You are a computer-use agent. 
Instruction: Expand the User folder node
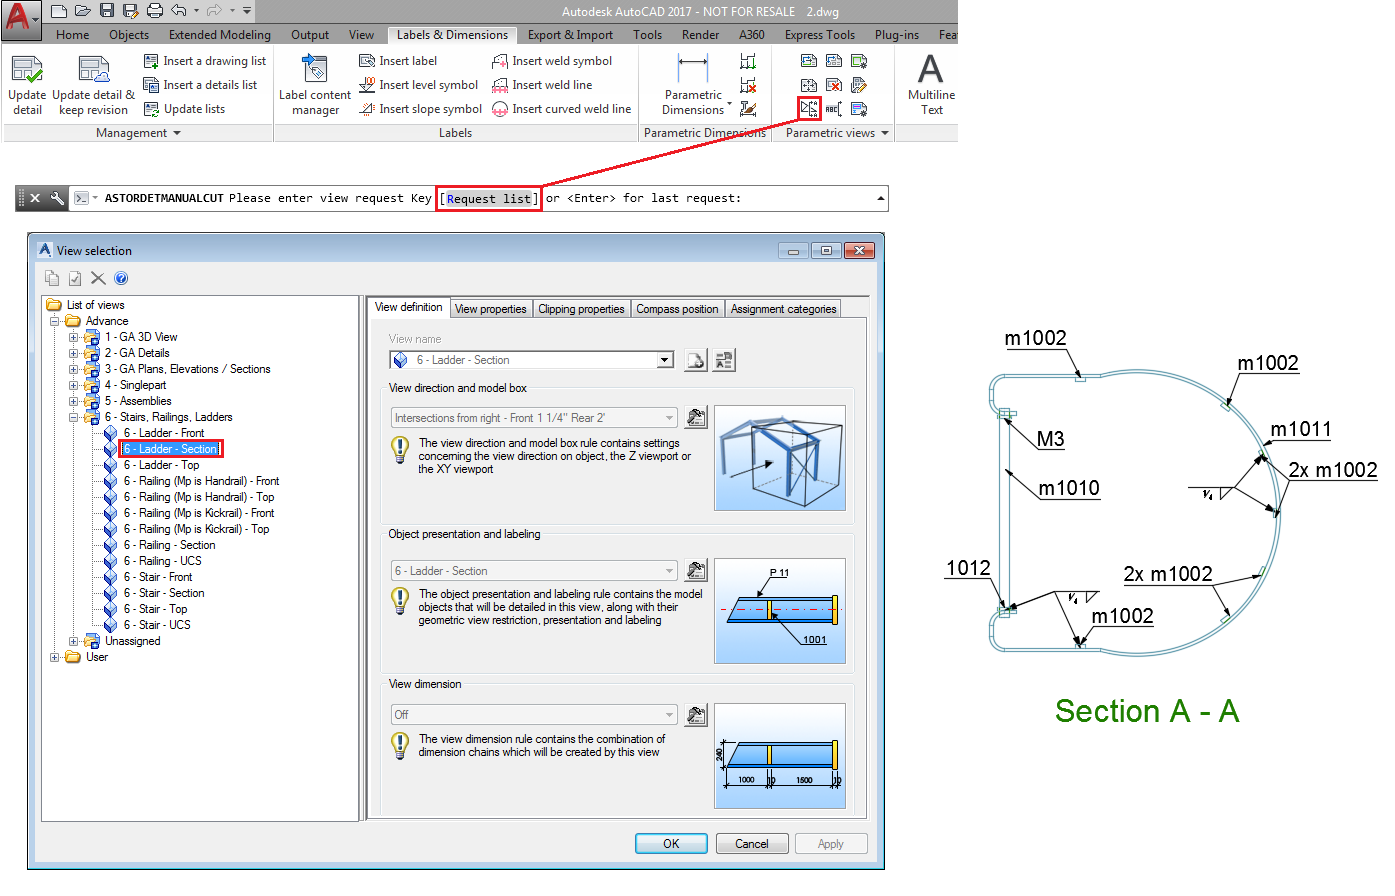point(54,657)
